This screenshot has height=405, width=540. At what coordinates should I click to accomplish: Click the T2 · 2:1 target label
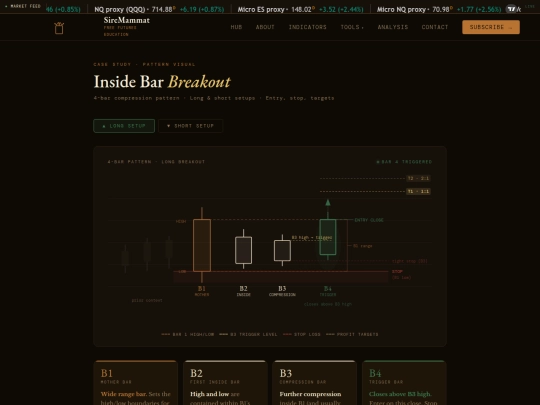418,178
